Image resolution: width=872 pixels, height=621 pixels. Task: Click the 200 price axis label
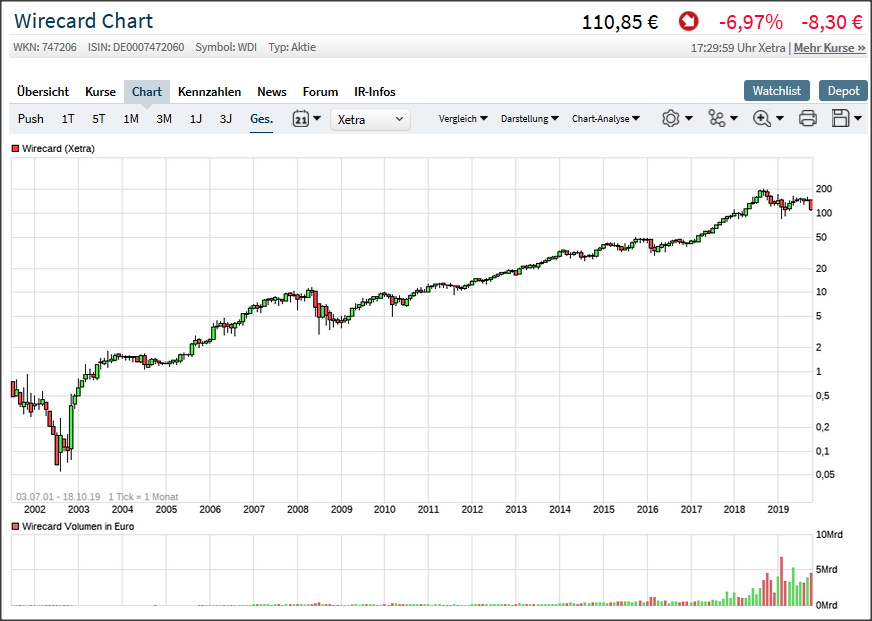824,189
